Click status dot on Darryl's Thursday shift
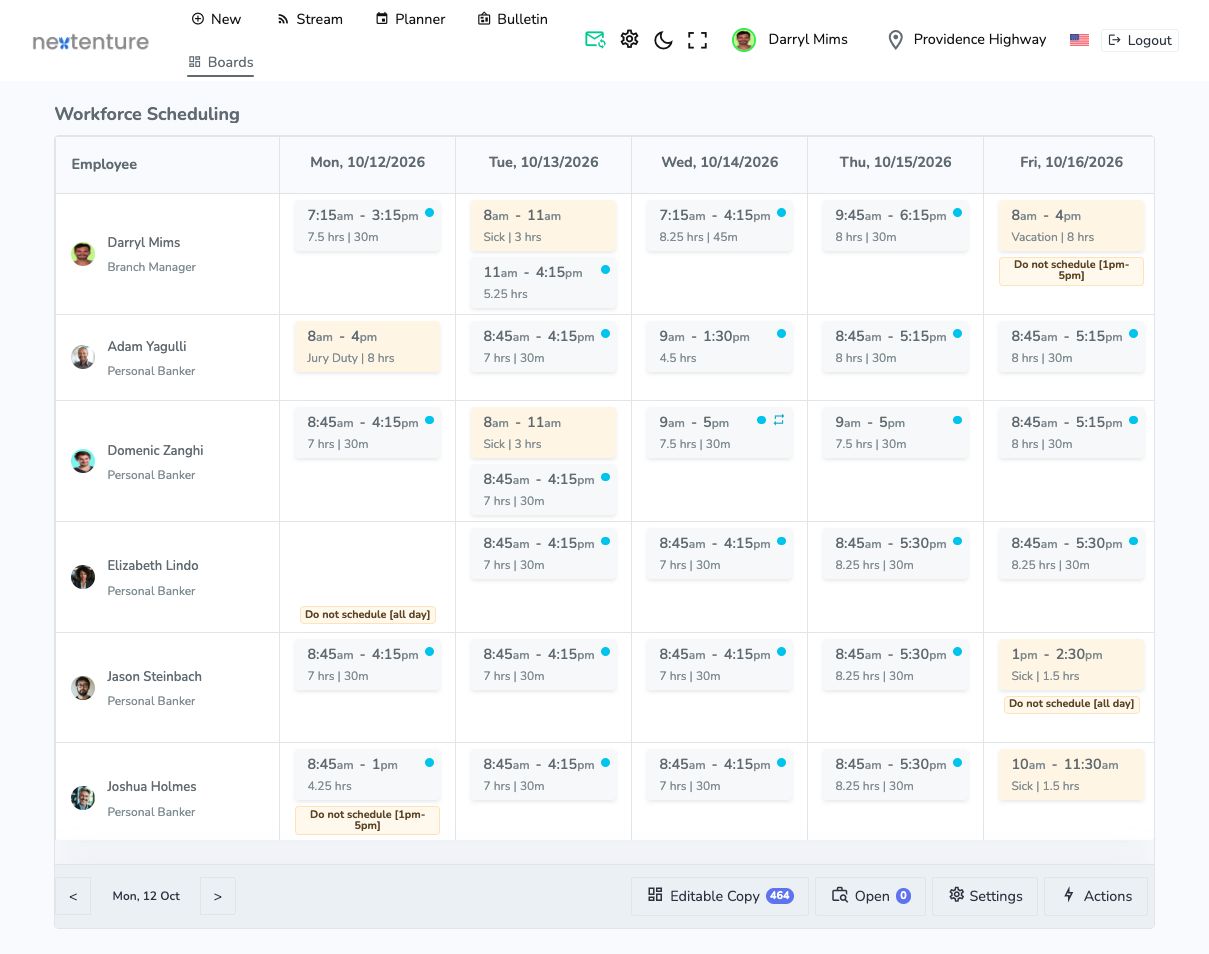This screenshot has width=1209, height=954. (x=957, y=212)
